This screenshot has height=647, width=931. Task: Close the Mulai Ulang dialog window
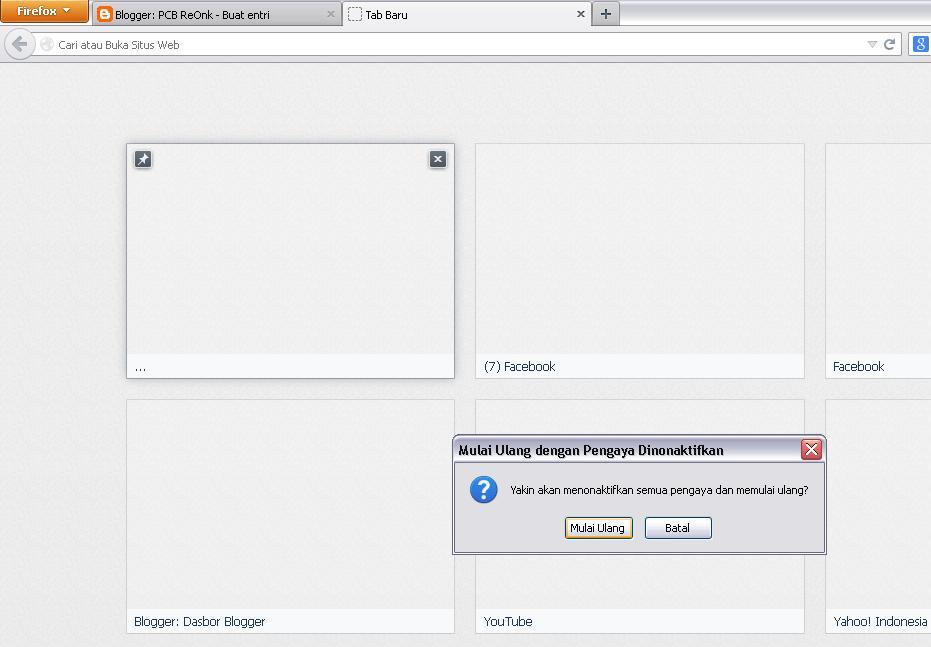point(811,449)
